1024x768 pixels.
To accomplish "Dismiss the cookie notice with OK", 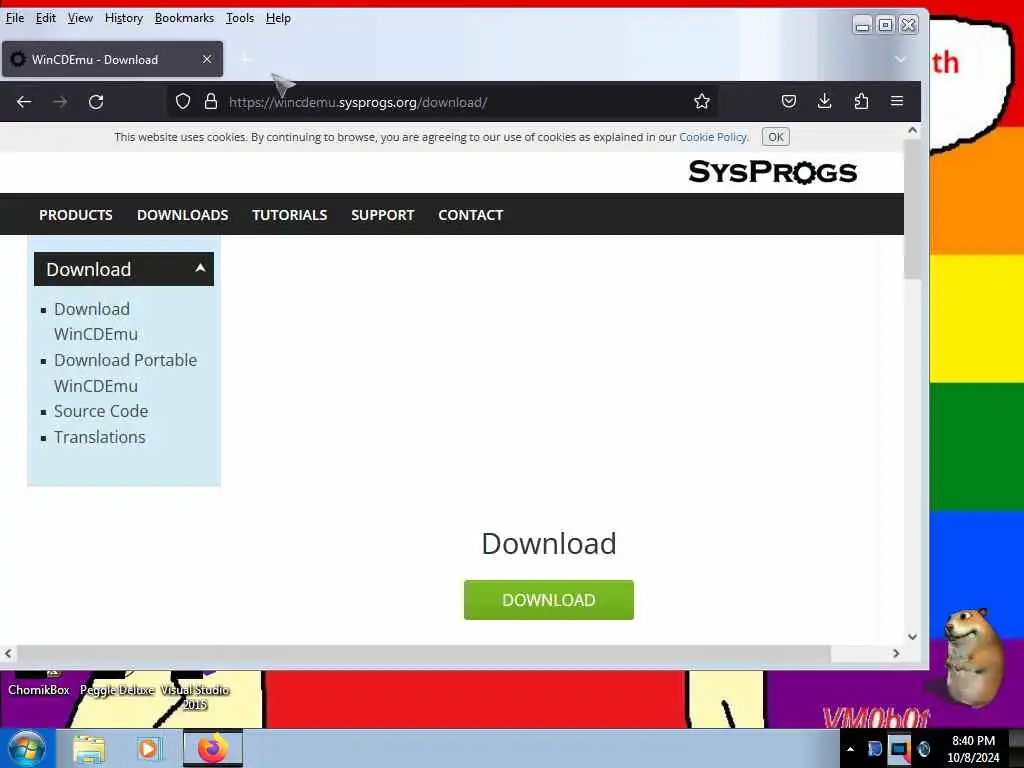I will (x=776, y=137).
